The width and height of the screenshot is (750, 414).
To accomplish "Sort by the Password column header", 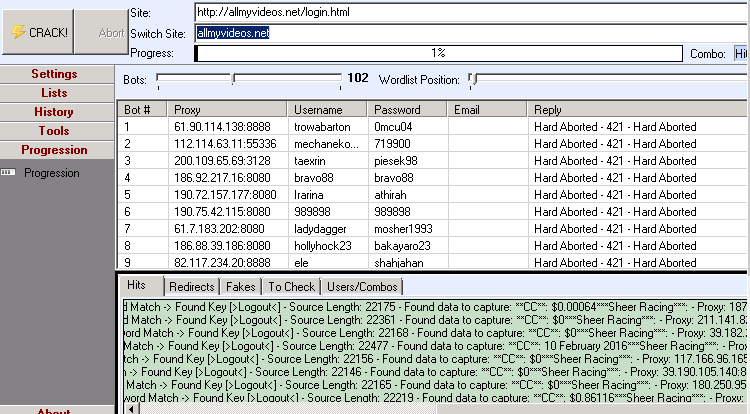I will (408, 109).
